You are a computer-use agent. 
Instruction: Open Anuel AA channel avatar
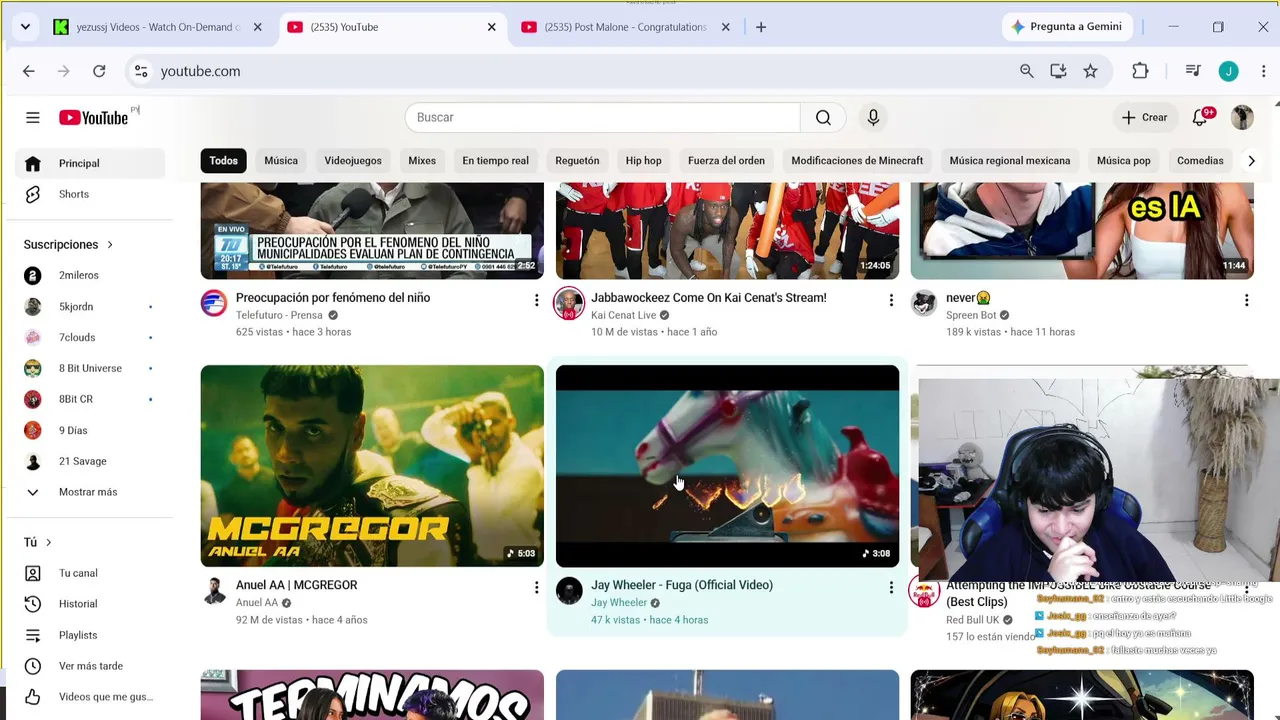coord(214,591)
